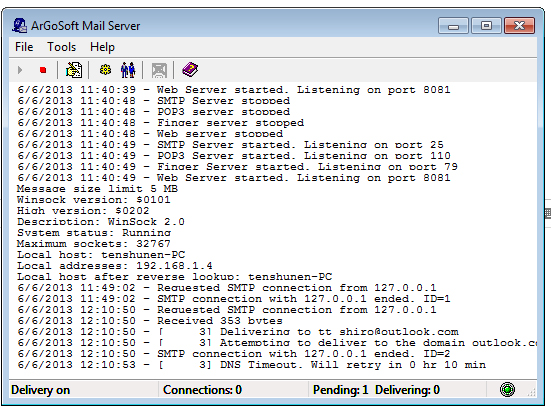Click the 'SMTP connection with 127.0.0.1 ended. ID=2' line

pyautogui.click(x=234, y=353)
